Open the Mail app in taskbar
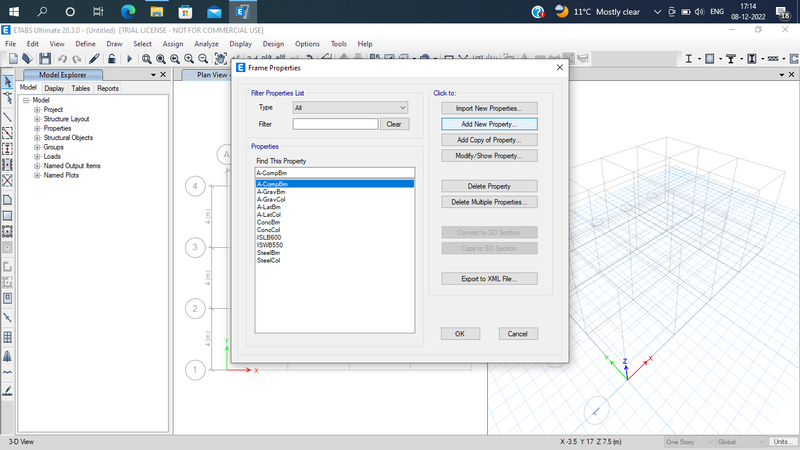Viewport: 800px width, 450px height. pyautogui.click(x=214, y=11)
